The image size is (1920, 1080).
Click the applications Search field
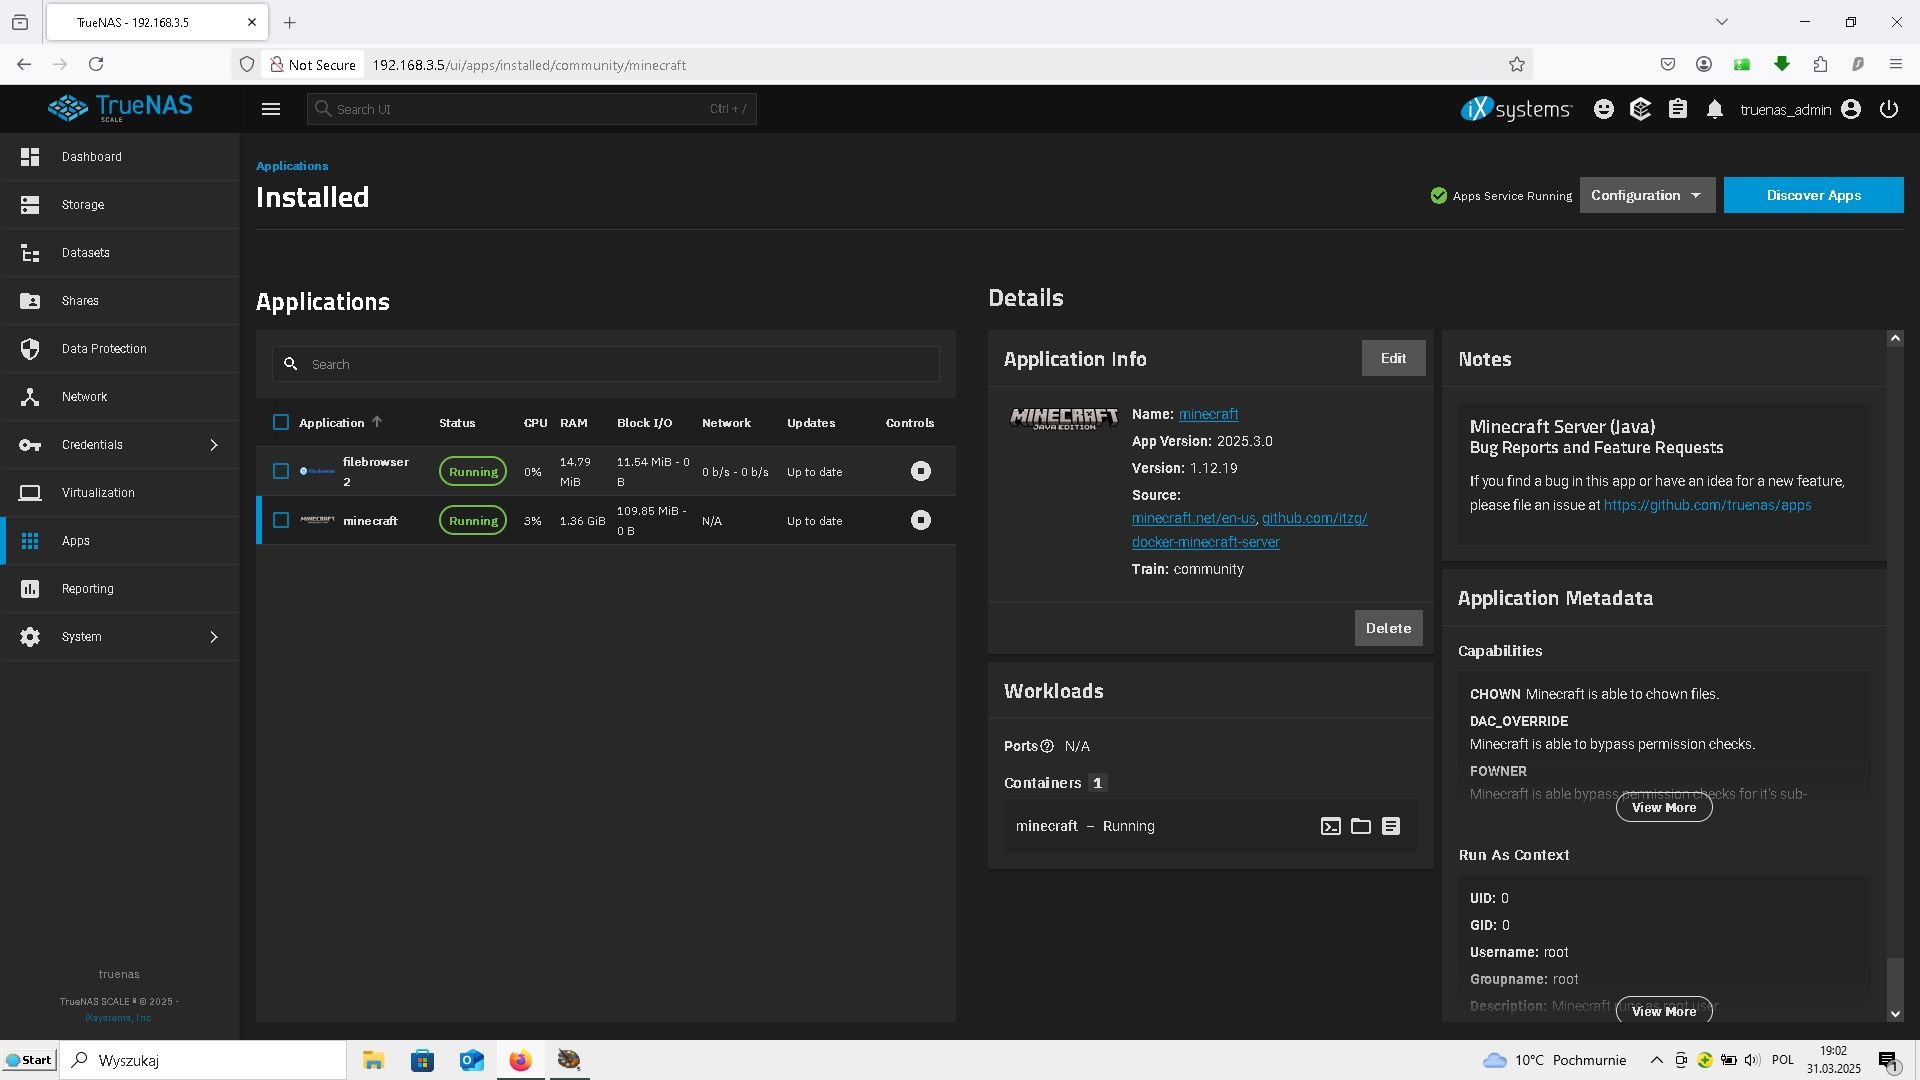point(605,364)
